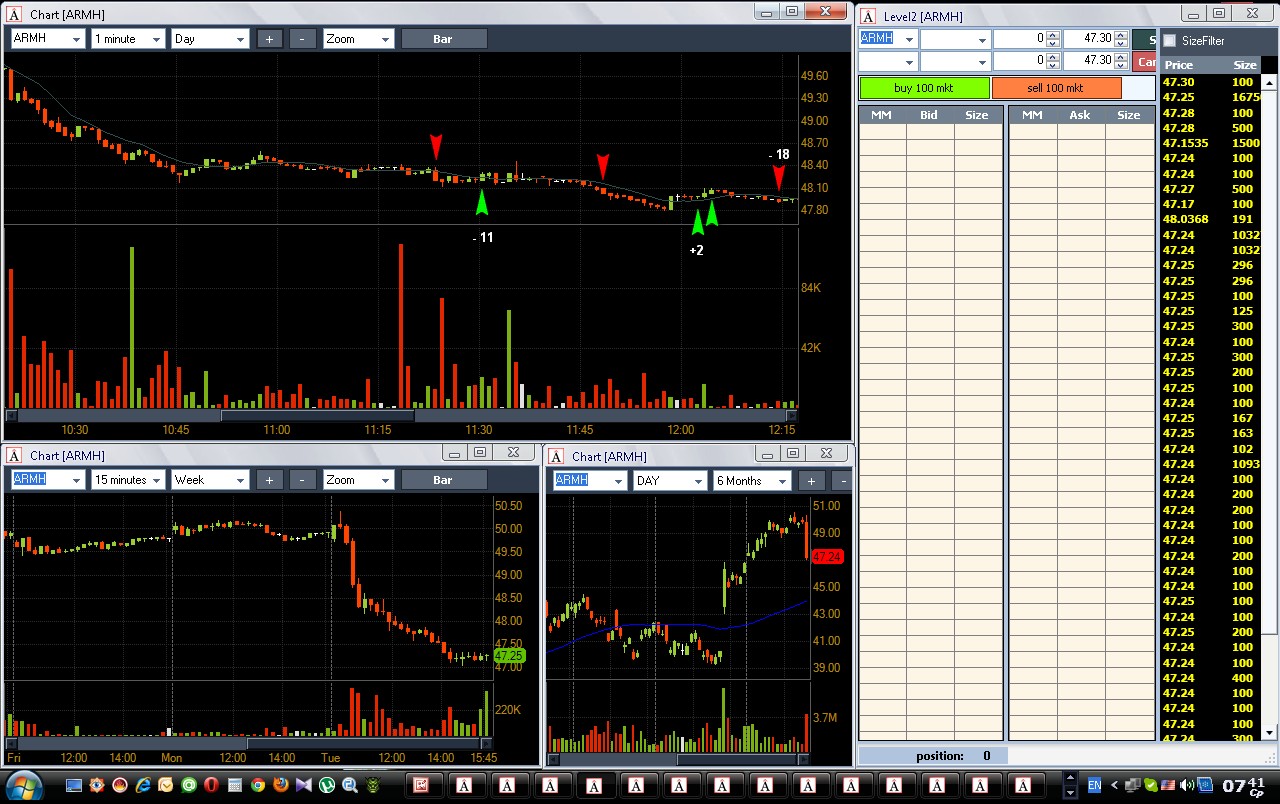Click the taskbar clock

coord(1243,787)
